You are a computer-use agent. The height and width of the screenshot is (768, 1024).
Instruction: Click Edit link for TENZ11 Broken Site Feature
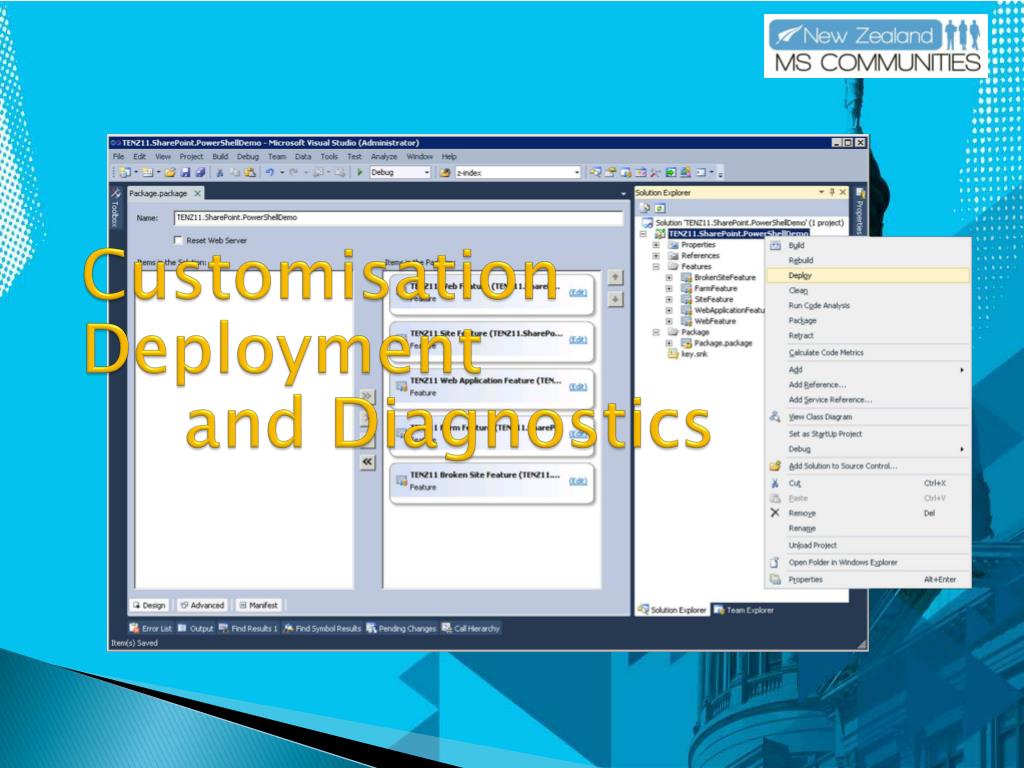(577, 481)
